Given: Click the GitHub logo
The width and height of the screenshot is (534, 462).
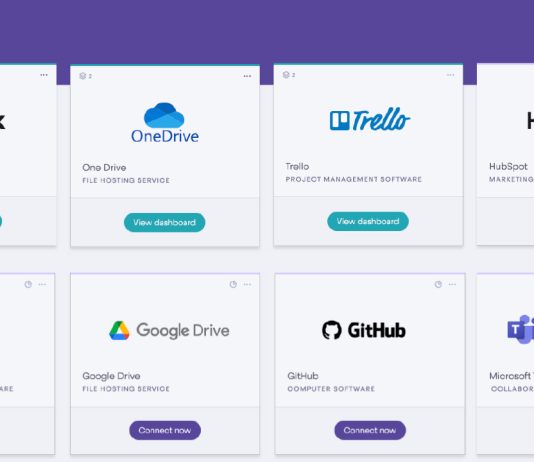Looking at the screenshot, I should (364, 330).
